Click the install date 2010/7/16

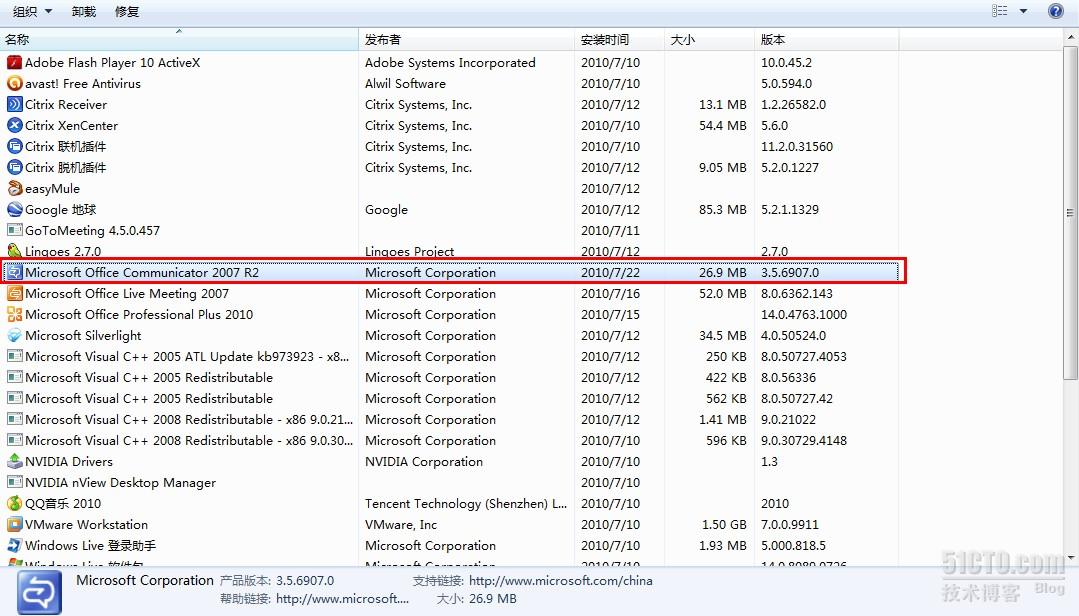[610, 294]
